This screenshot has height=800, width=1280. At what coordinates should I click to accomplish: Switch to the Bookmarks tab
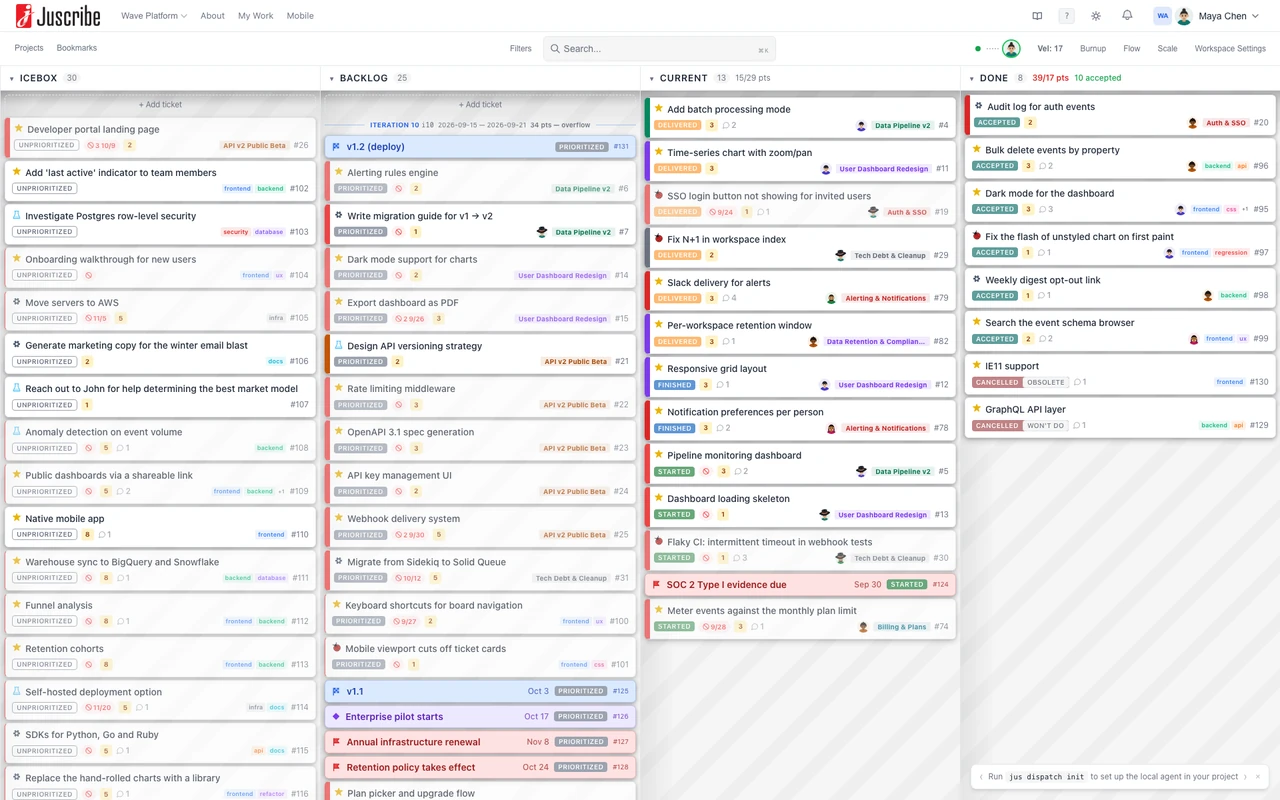[77, 48]
